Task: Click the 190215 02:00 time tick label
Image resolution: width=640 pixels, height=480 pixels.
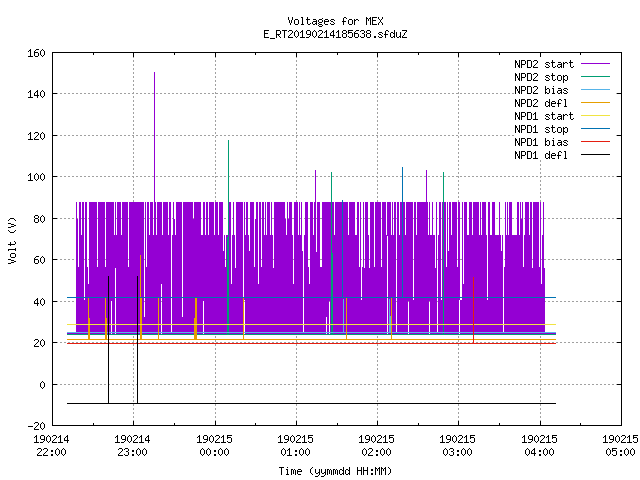Action: 376,446
